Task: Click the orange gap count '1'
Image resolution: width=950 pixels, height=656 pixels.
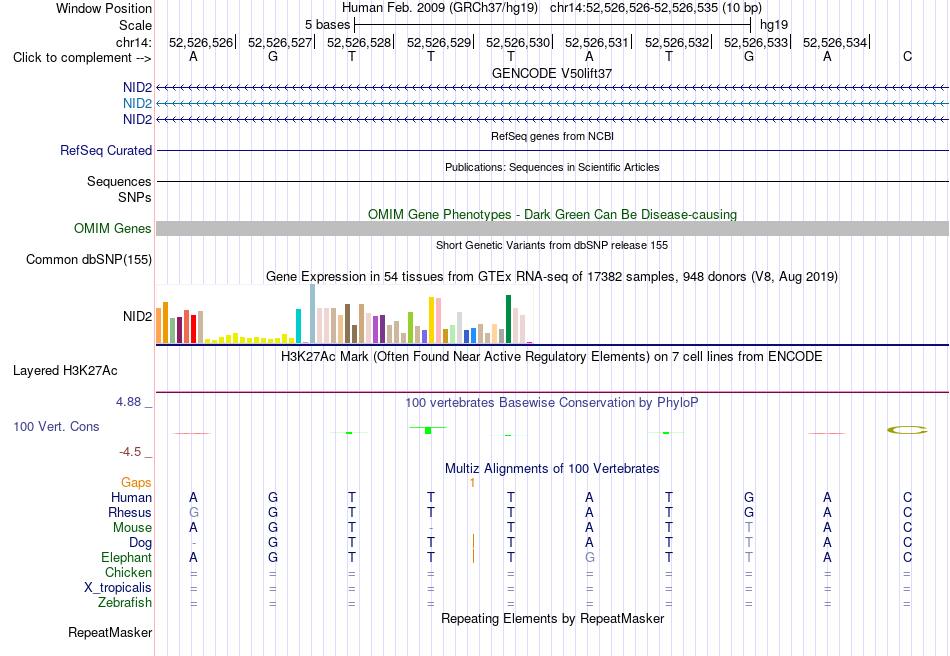Action: point(472,483)
